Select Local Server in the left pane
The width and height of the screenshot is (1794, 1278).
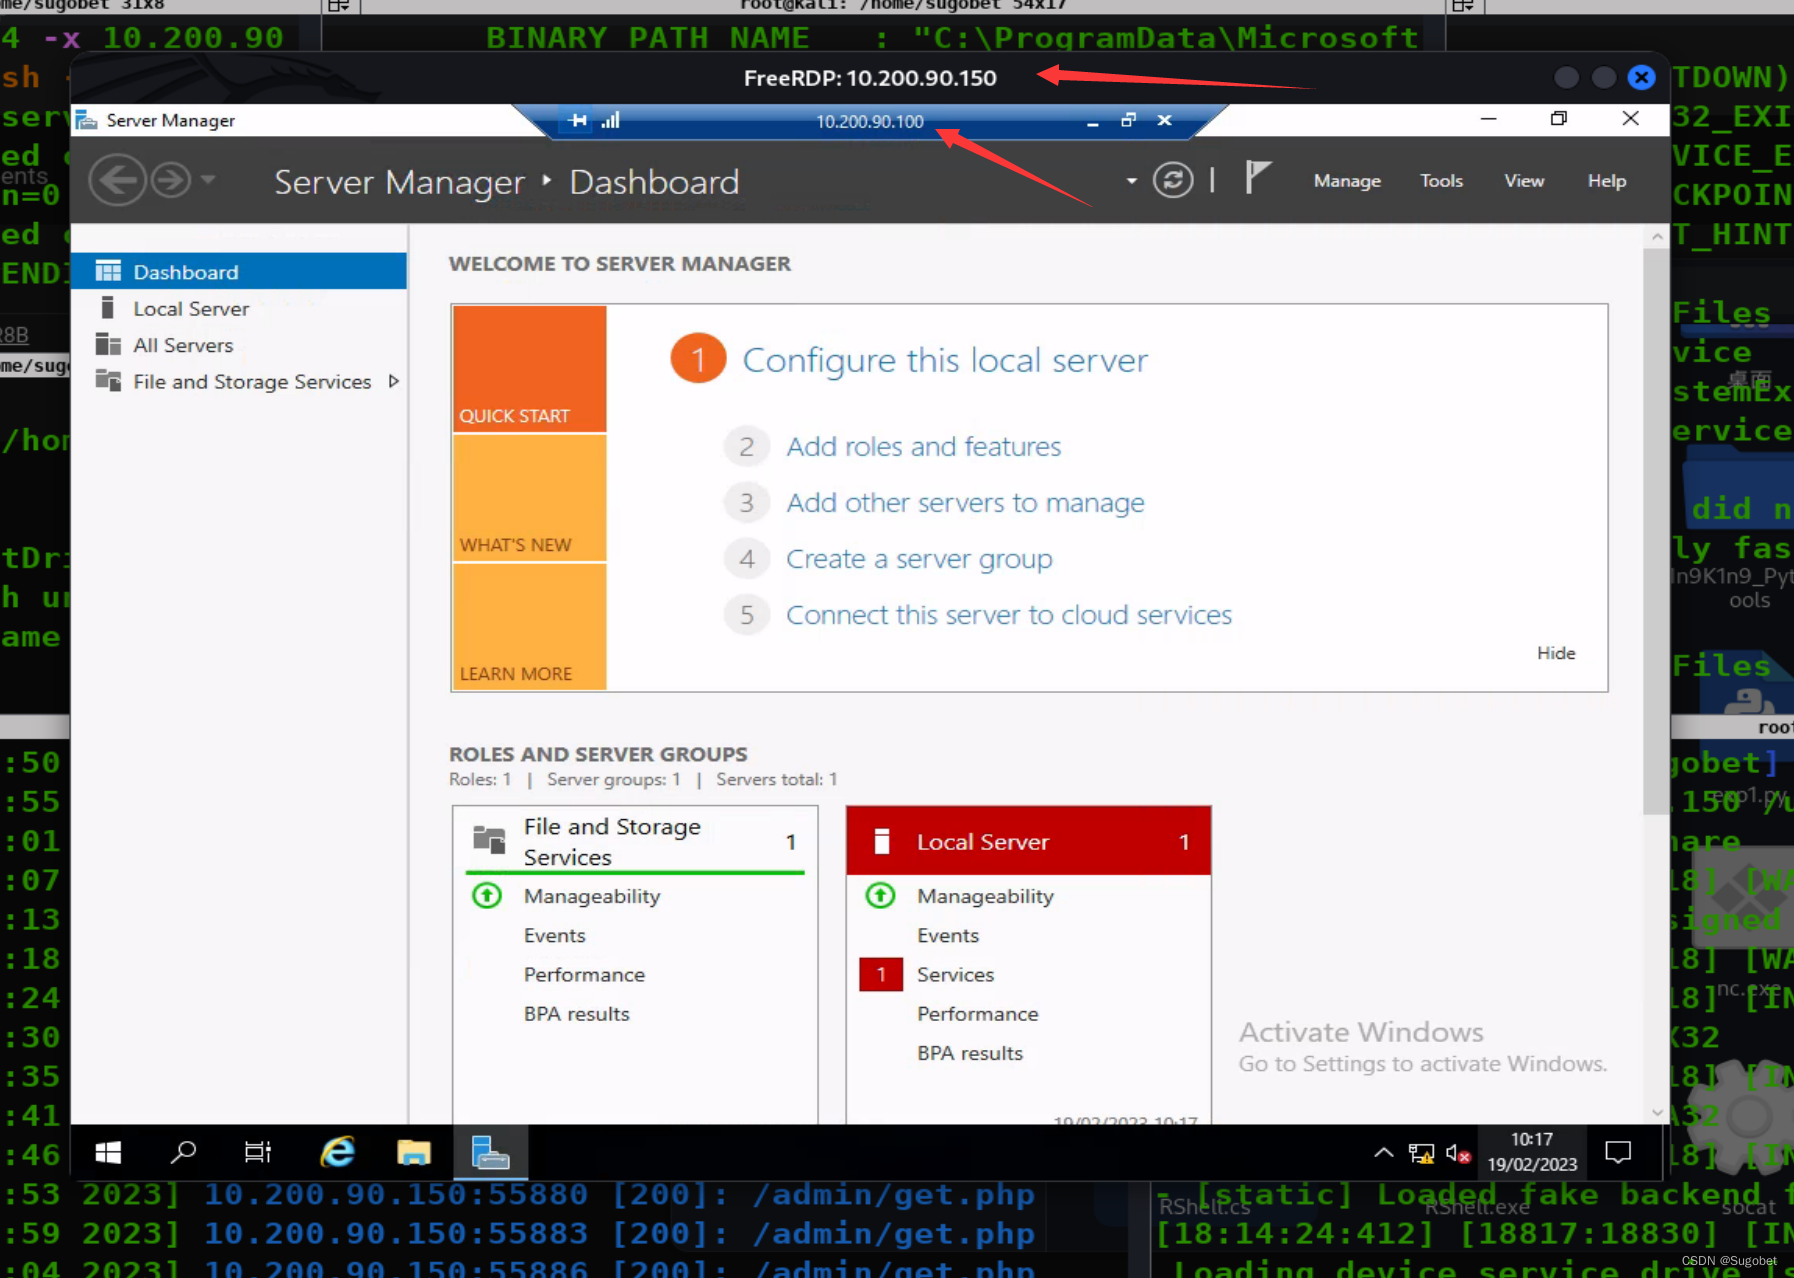[239, 308]
